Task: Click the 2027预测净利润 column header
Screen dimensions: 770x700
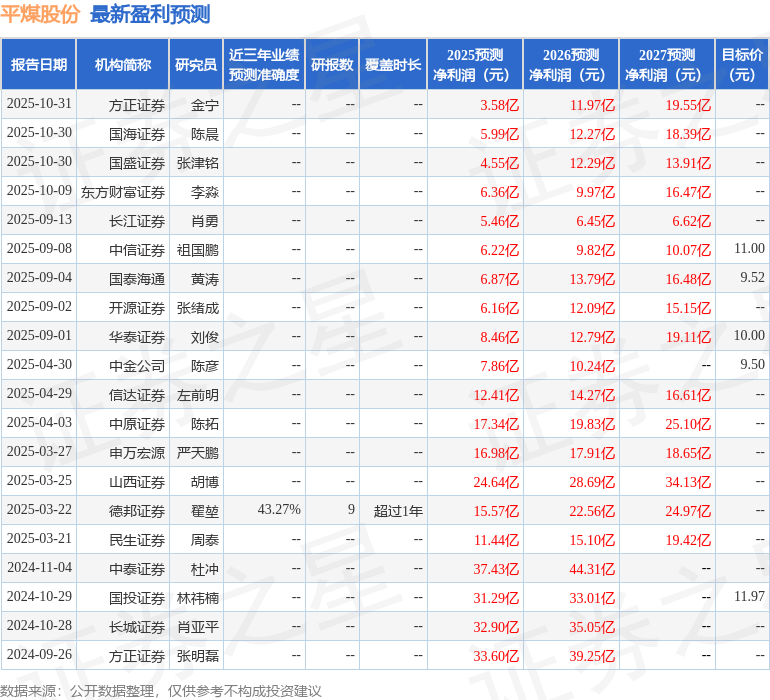Action: 666,64
